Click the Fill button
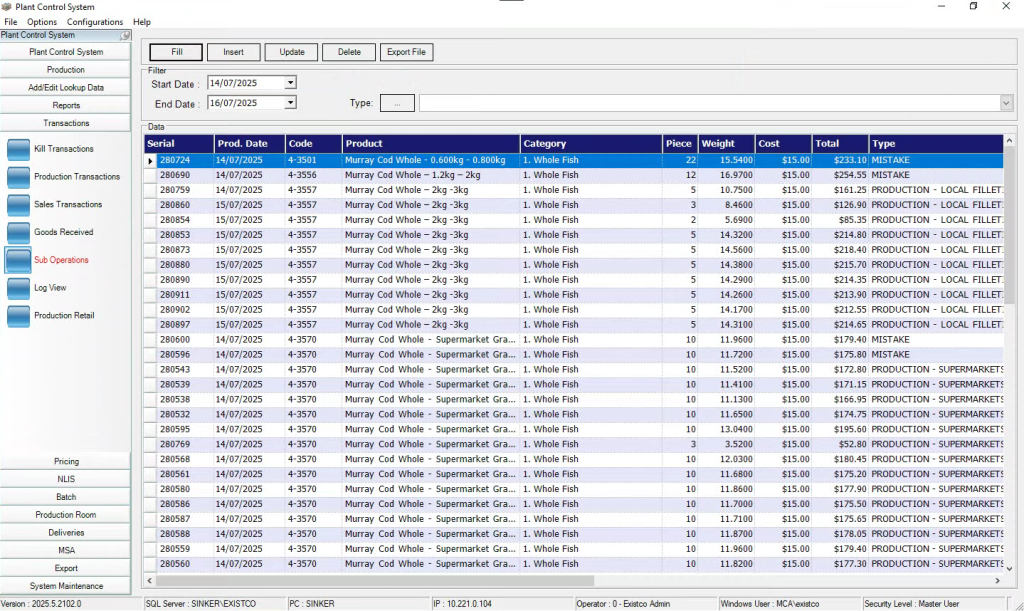Viewport: 1024px width, 611px height. click(x=176, y=52)
